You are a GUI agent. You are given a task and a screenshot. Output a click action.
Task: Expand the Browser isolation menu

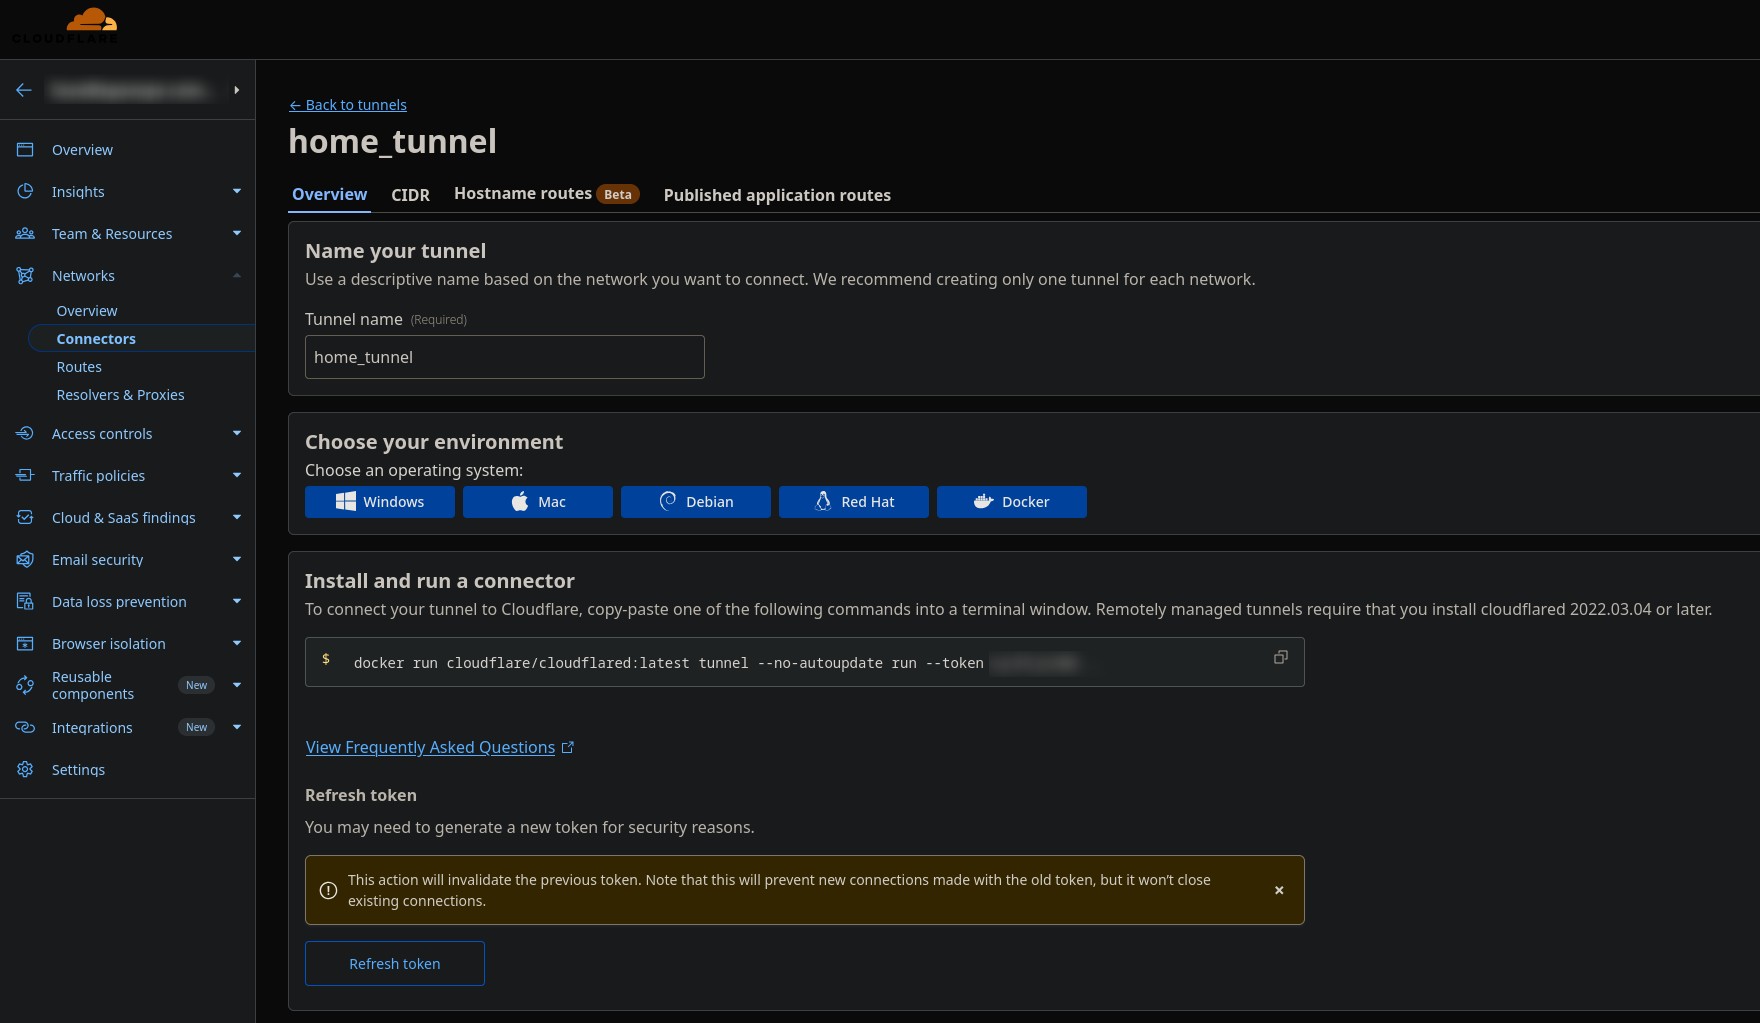point(237,644)
